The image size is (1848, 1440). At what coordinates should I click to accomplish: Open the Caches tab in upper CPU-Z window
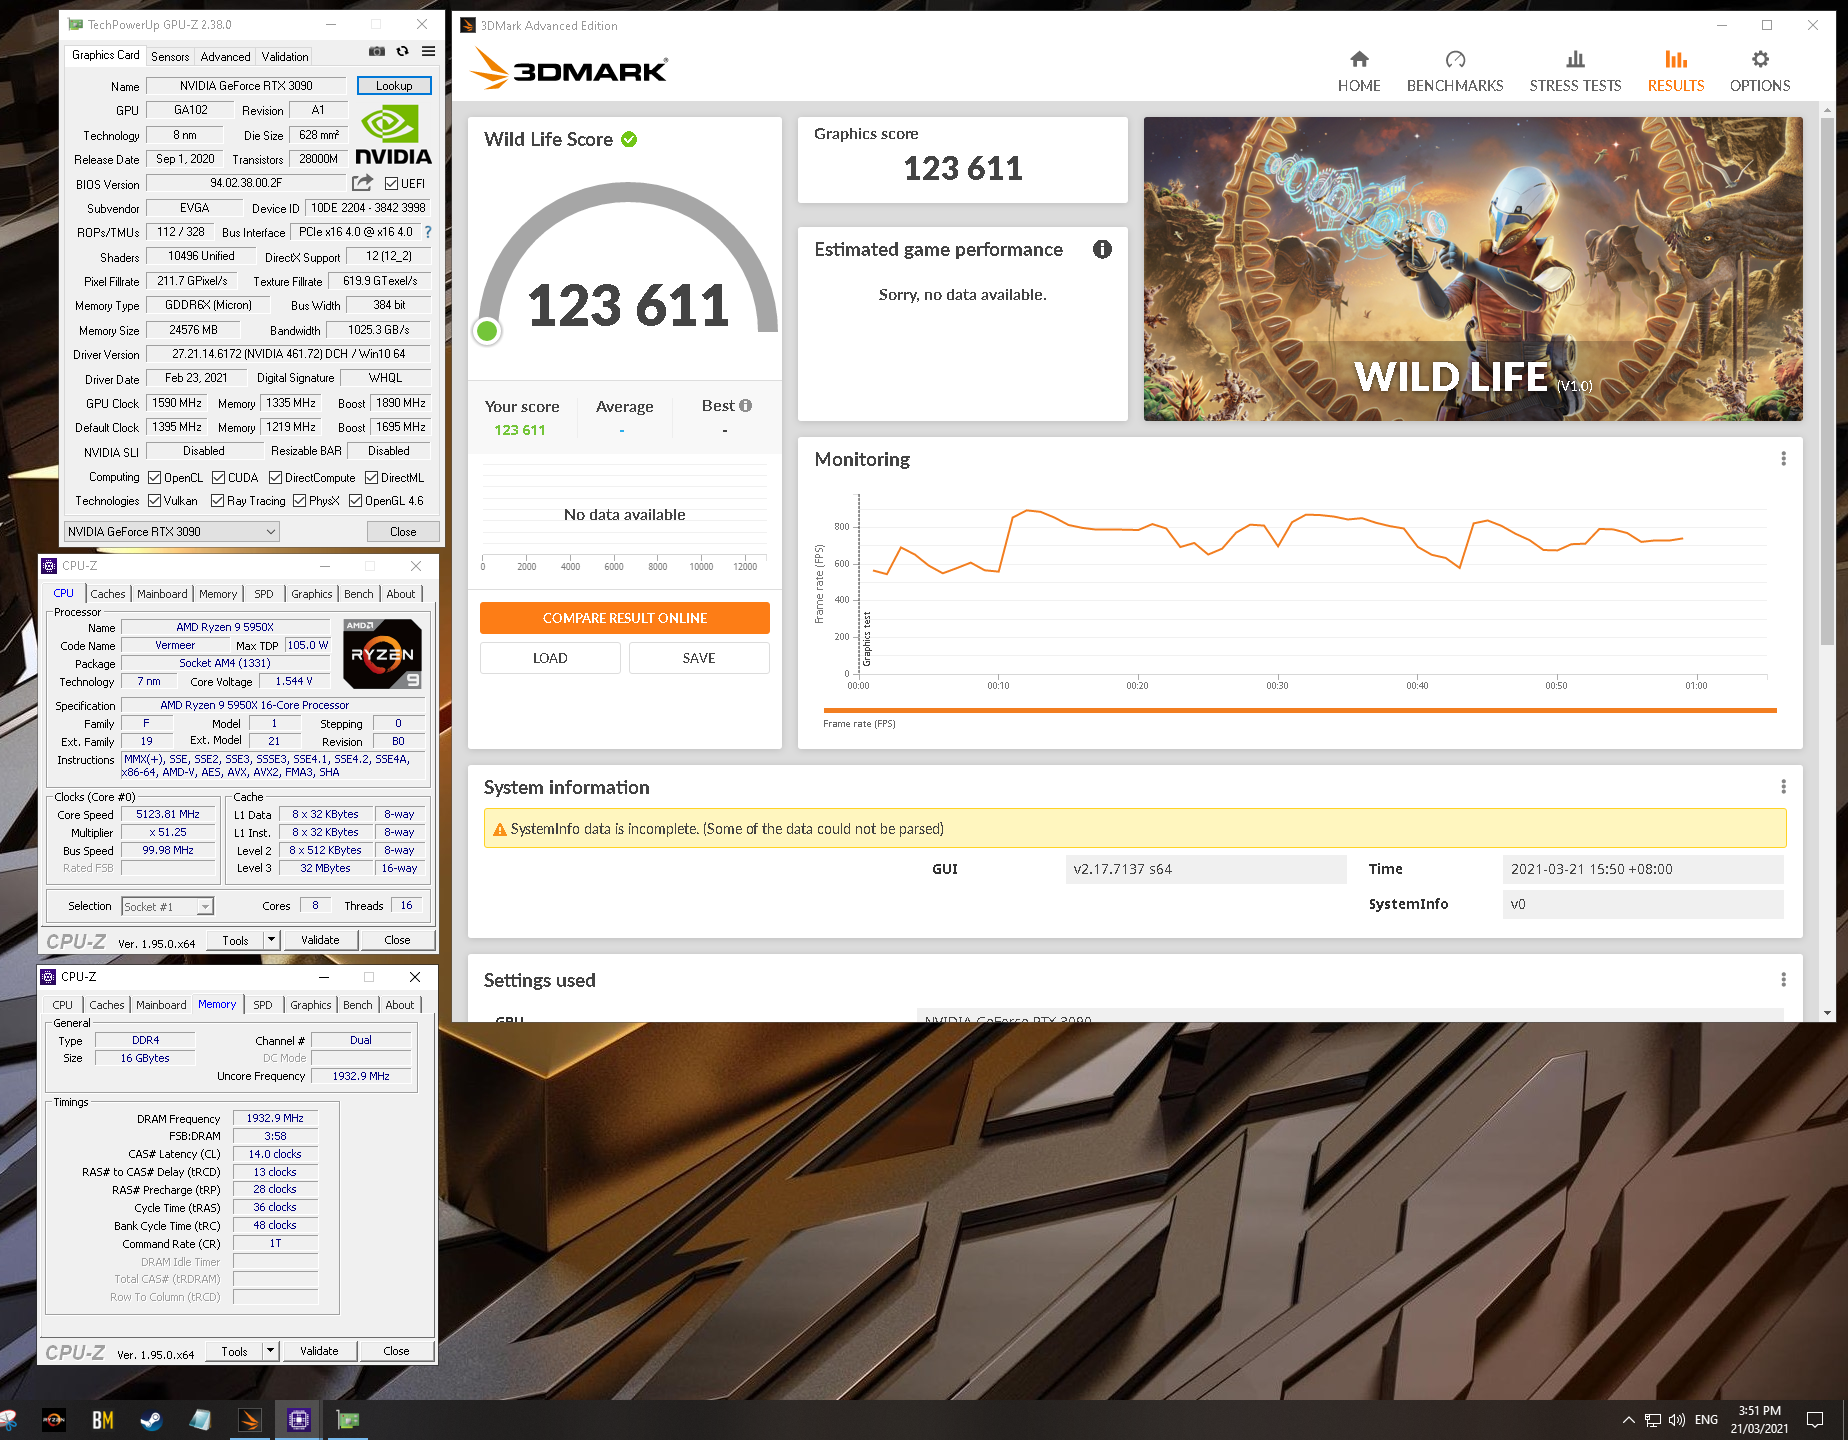[108, 594]
